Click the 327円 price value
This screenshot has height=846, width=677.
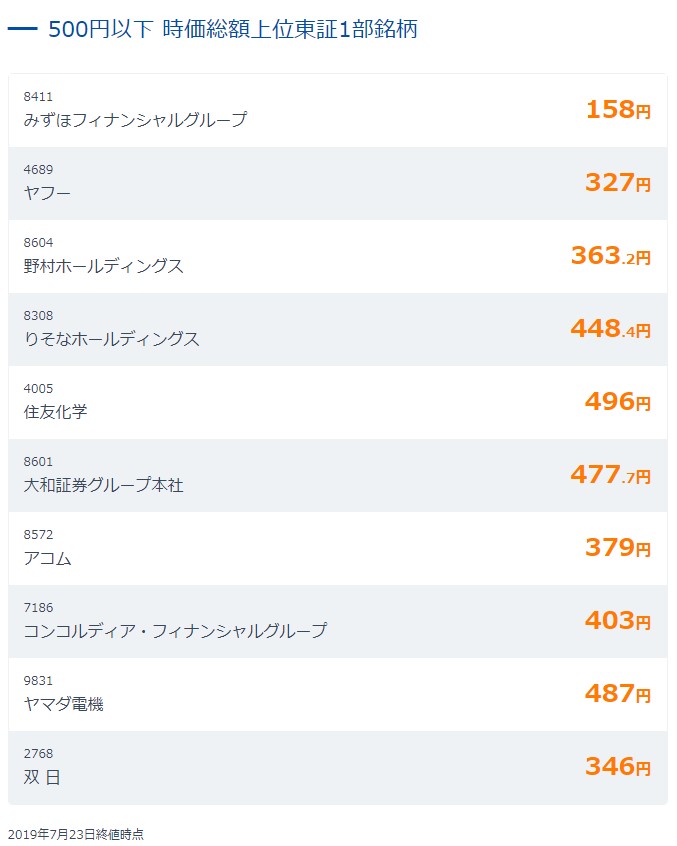617,182
